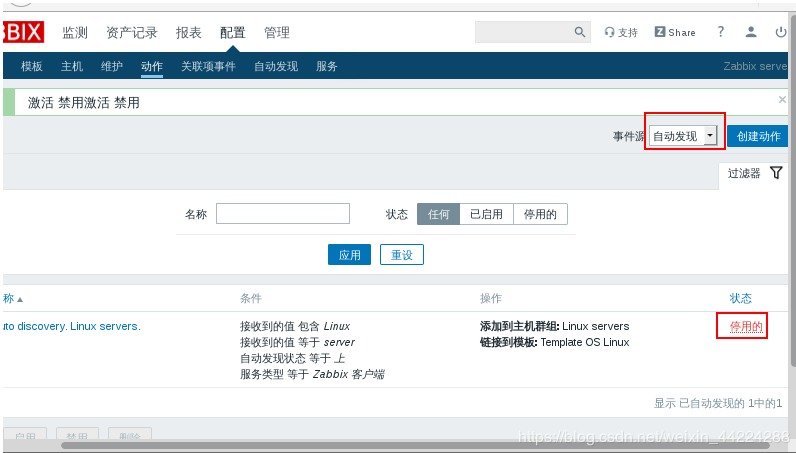This screenshot has height=453, width=796.
Task: Click the search magnifier icon
Action: [x=579, y=32]
